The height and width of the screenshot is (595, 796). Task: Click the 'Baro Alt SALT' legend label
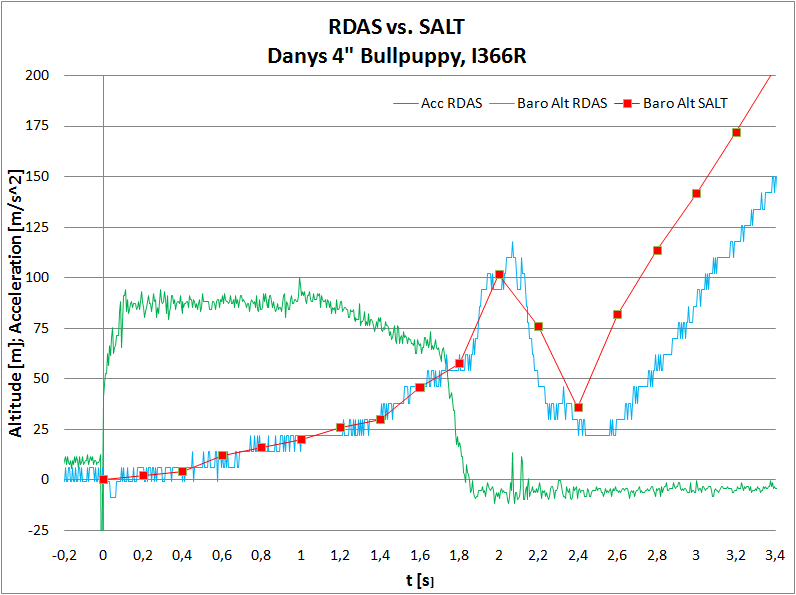[x=685, y=102]
